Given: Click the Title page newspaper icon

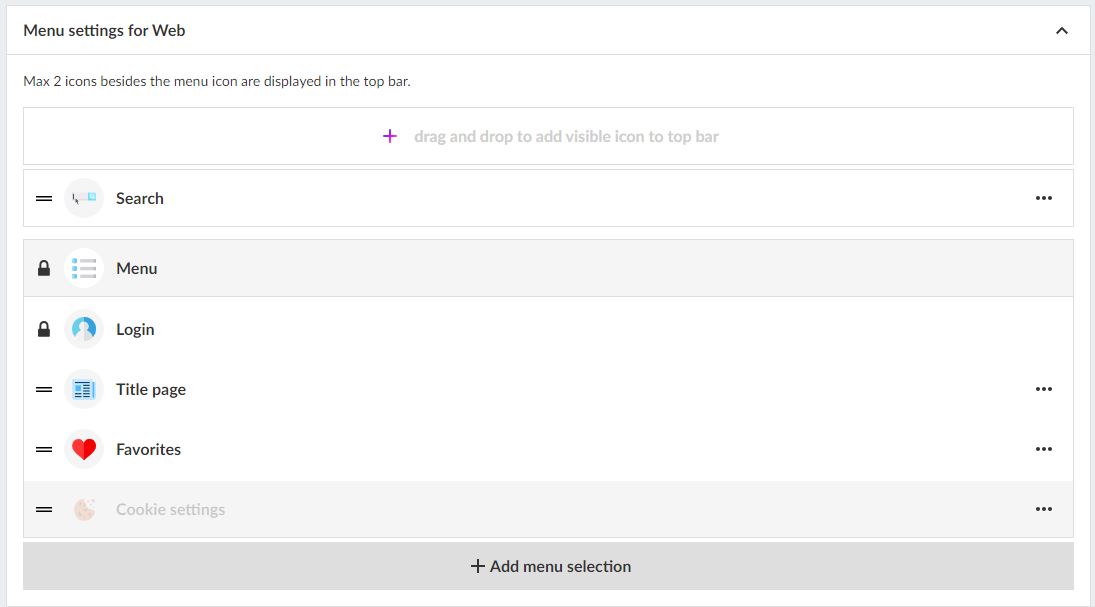Looking at the screenshot, I should [84, 389].
